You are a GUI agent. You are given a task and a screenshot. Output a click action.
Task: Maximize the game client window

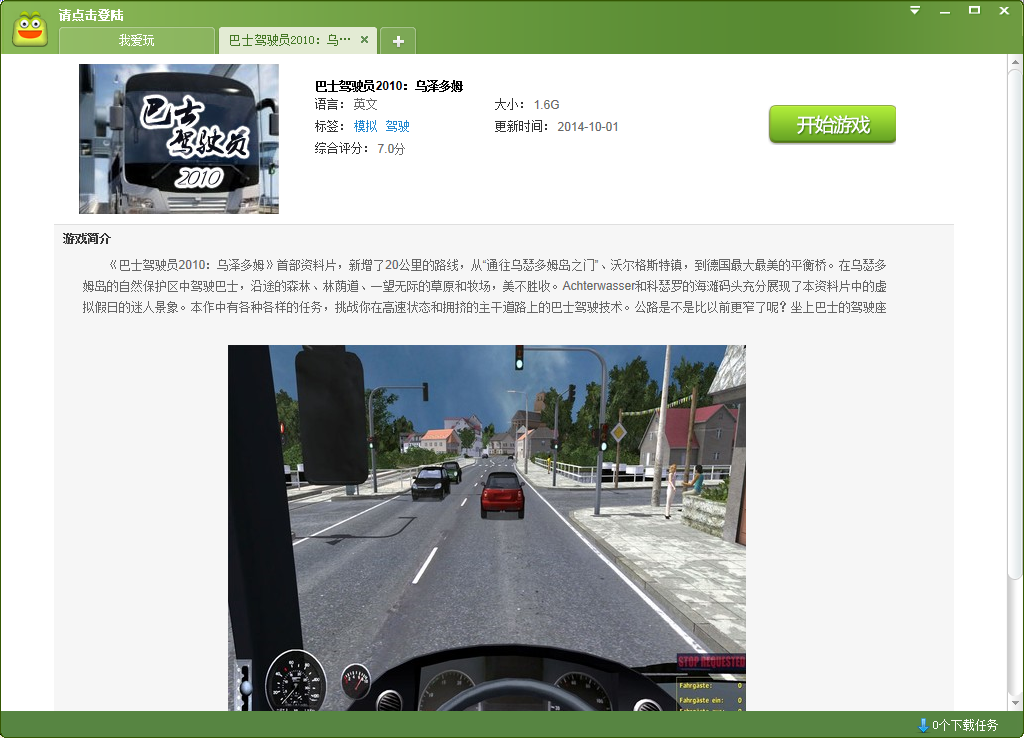[x=974, y=11]
